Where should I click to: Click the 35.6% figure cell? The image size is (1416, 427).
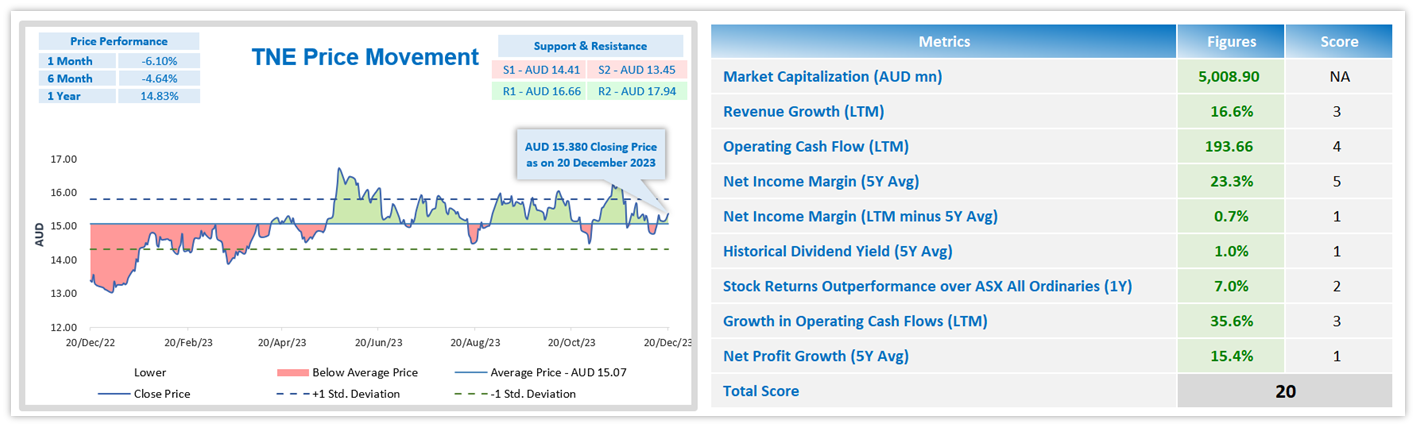point(1231,322)
